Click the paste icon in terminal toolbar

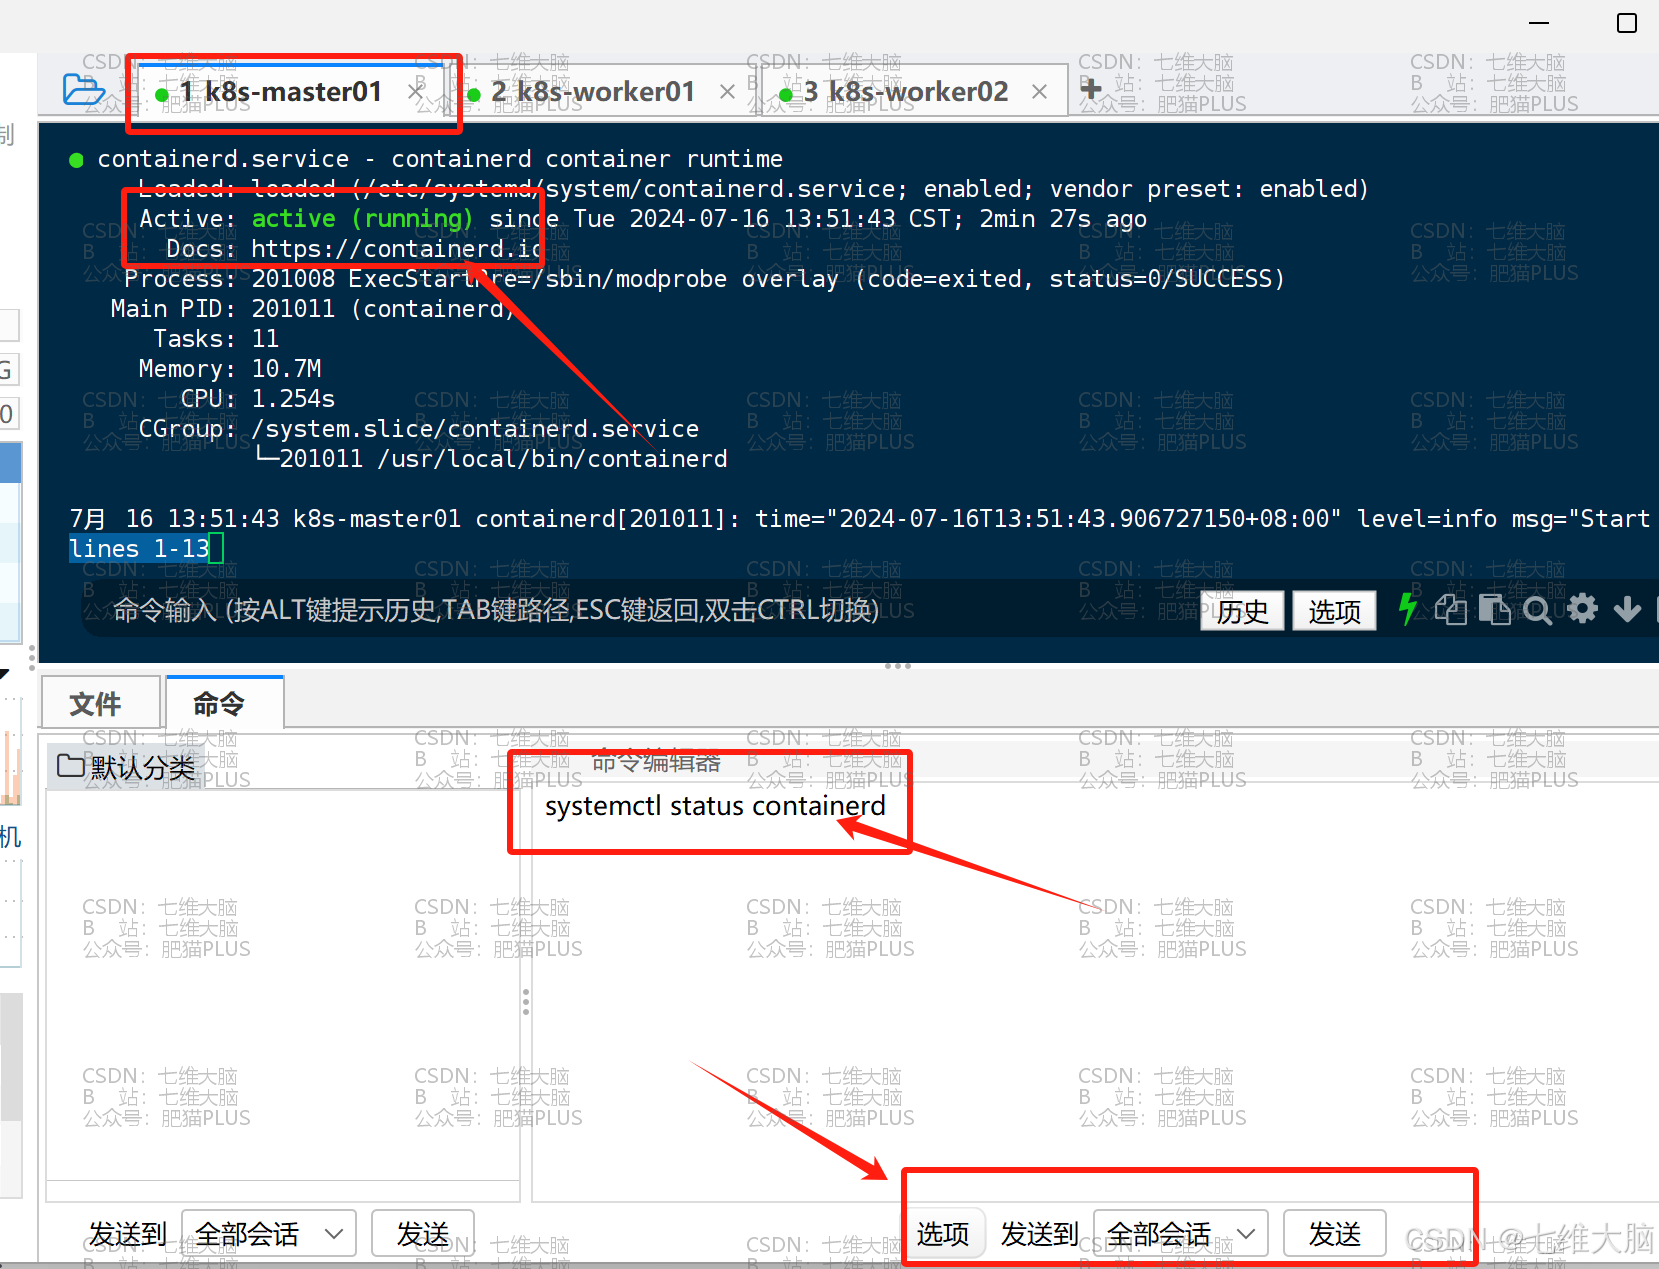coord(1494,609)
